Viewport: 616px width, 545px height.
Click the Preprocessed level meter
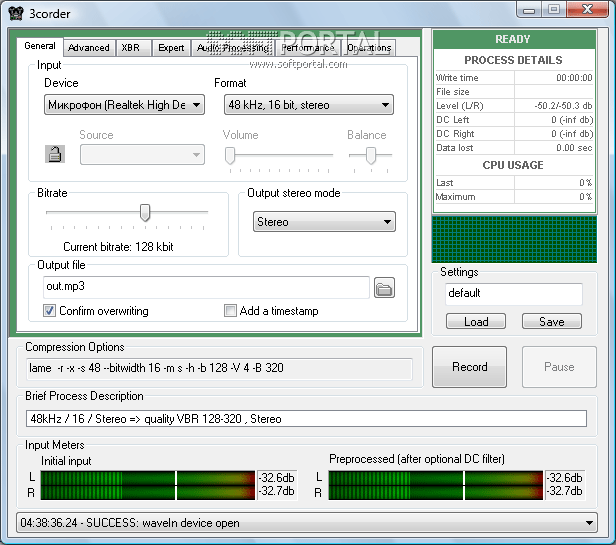[436, 485]
